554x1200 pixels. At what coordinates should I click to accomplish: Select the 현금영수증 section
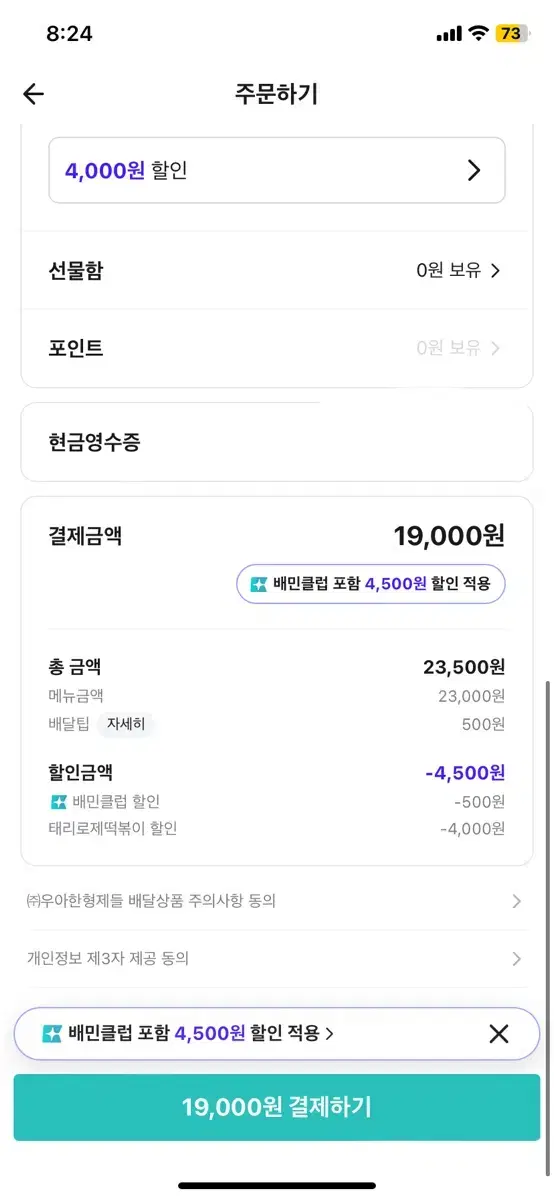277,442
